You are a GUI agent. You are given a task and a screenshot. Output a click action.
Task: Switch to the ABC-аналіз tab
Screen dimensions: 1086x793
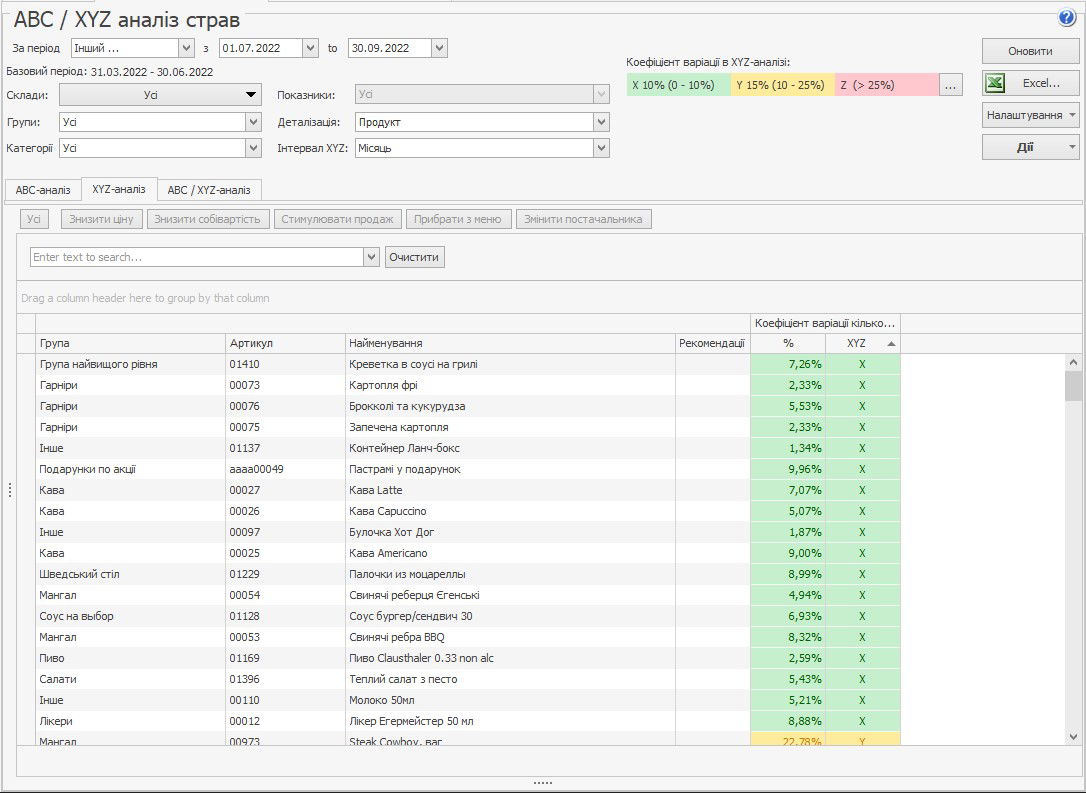coord(43,190)
